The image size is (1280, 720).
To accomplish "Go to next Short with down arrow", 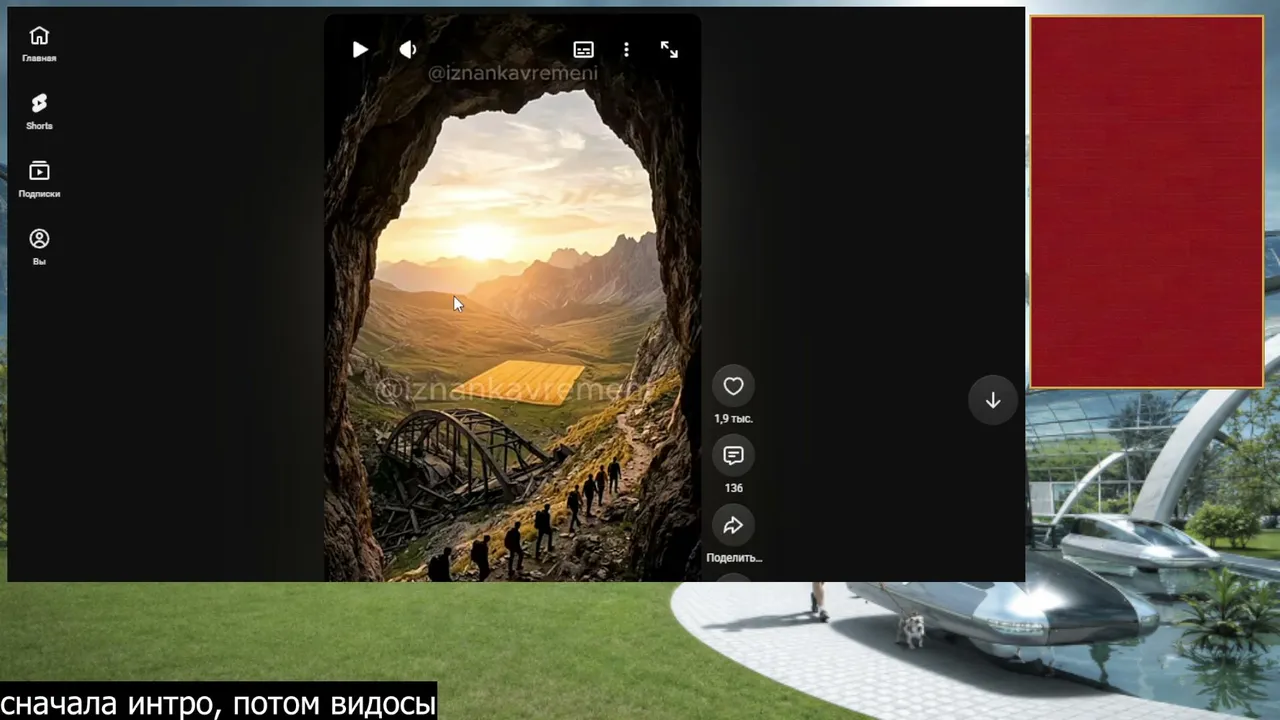I will point(993,400).
